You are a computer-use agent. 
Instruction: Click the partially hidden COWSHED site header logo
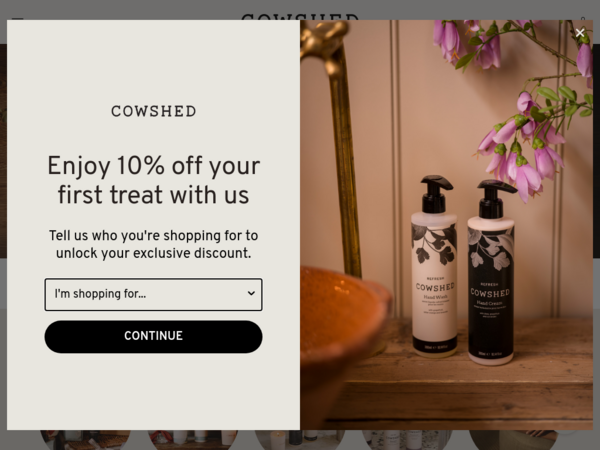[x=300, y=17]
